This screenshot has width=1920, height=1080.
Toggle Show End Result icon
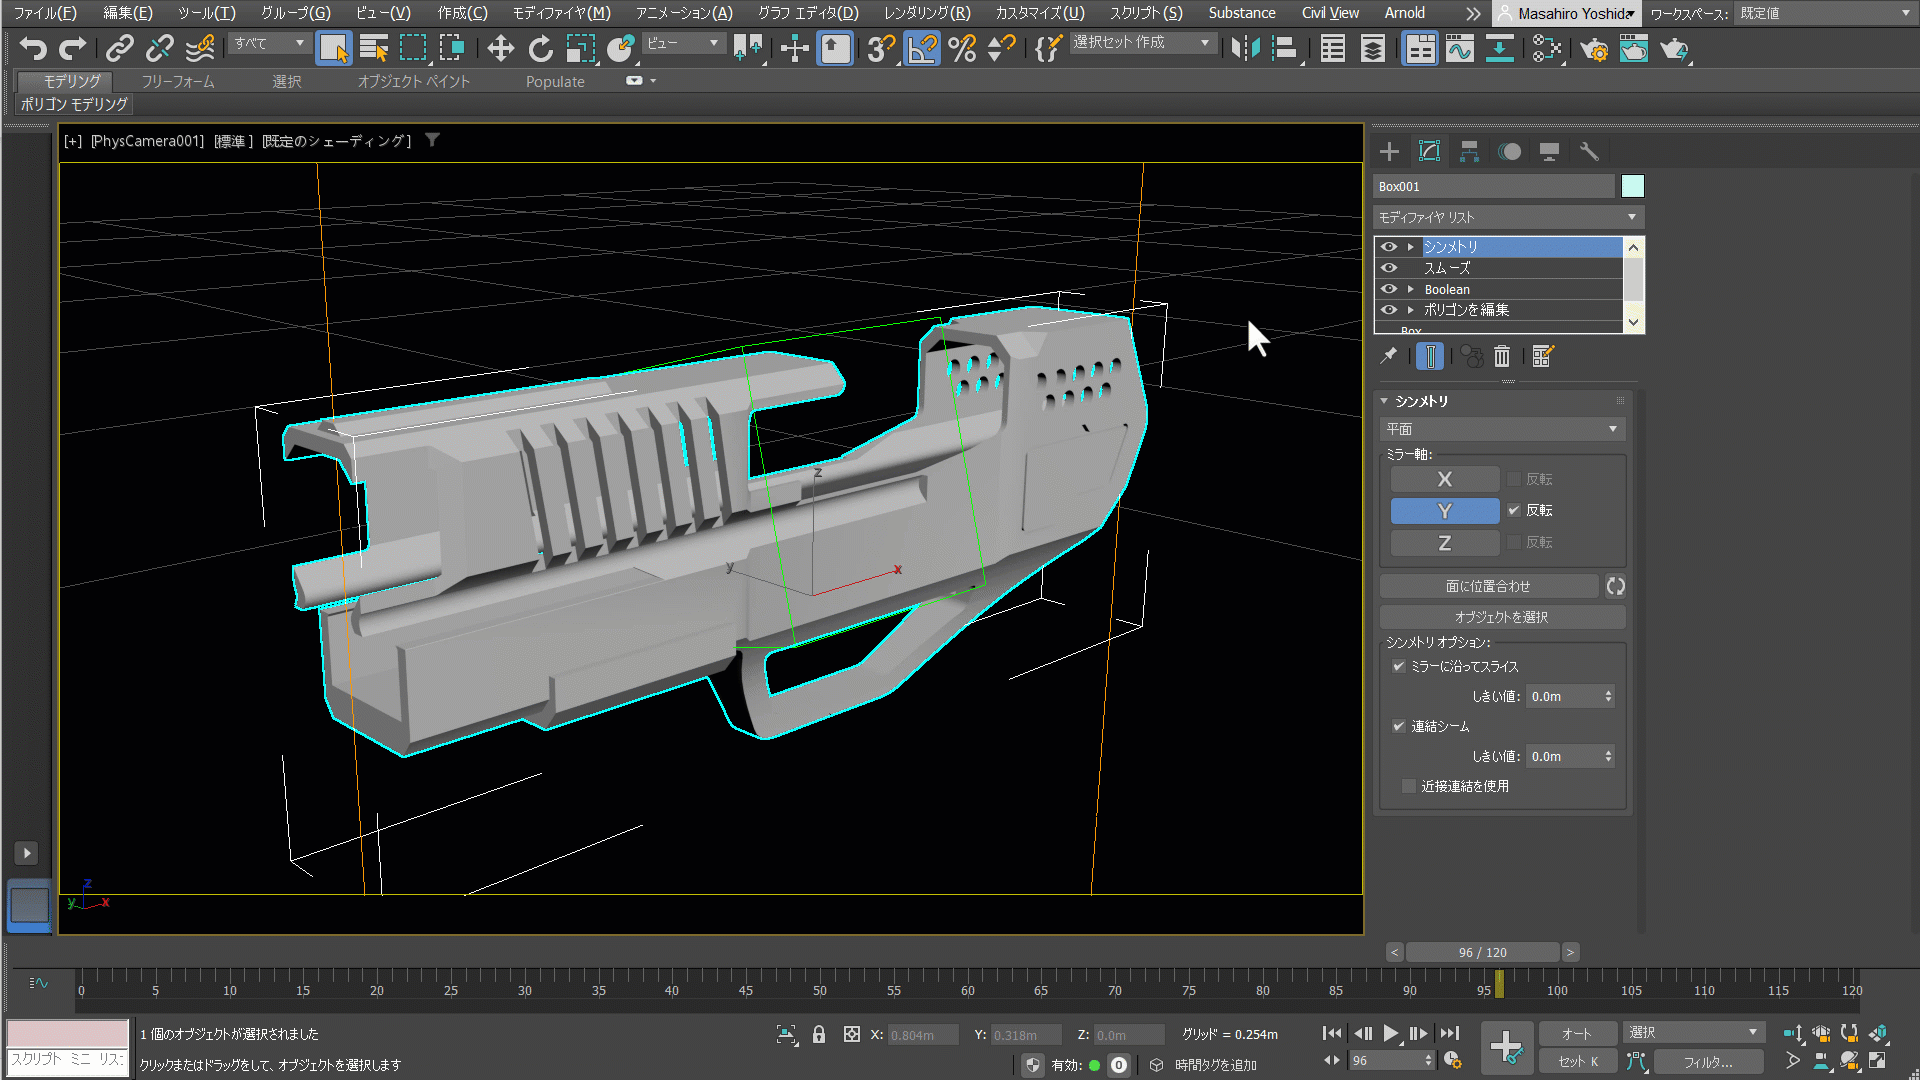click(1431, 356)
